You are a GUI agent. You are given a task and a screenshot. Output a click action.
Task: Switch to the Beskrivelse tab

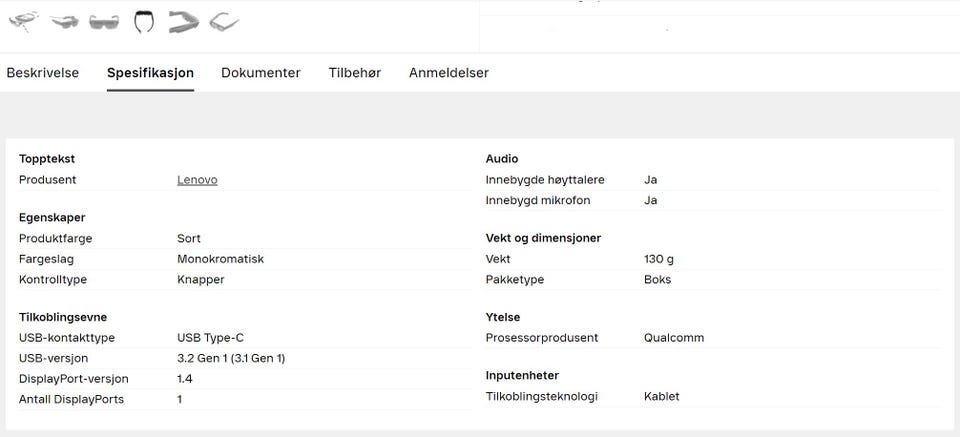coord(43,73)
